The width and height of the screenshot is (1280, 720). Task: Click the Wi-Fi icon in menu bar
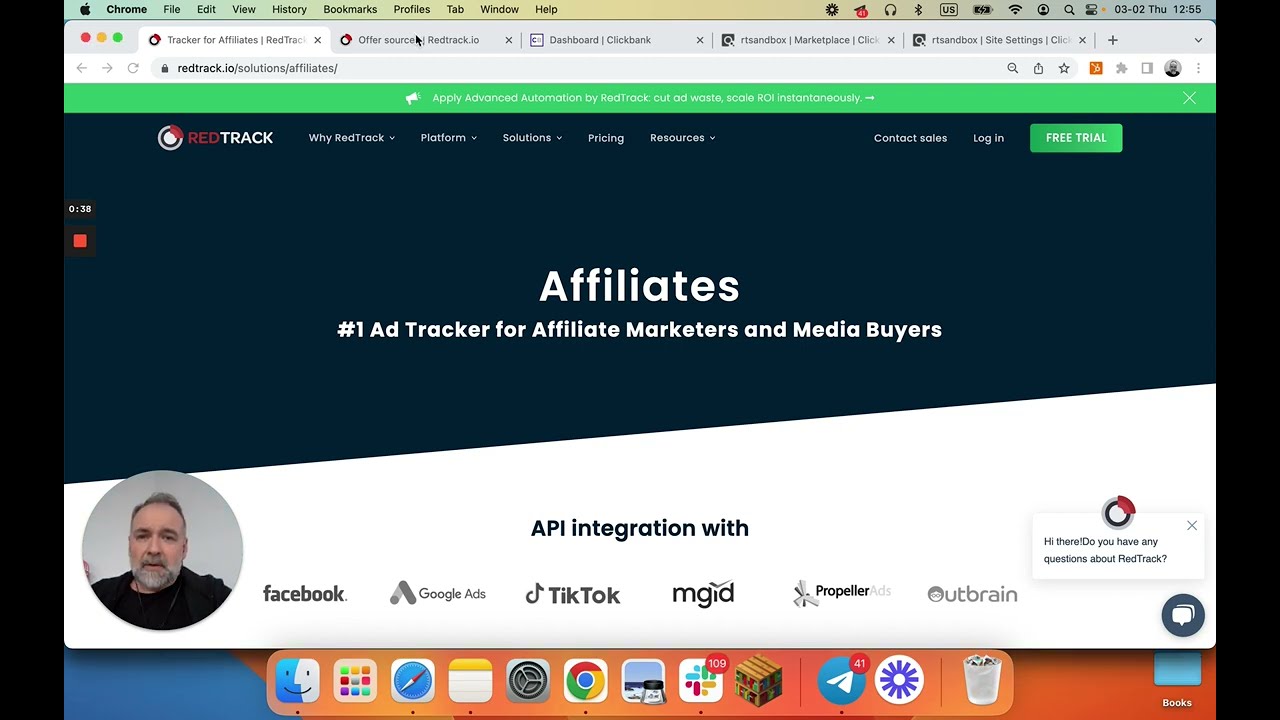(x=1016, y=9)
